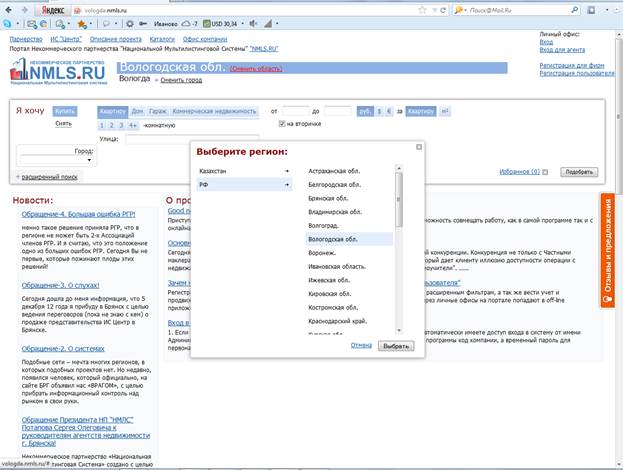Select the Квартиру property tab beside Дом
The image size is (623, 470).
pyautogui.click(x=112, y=112)
